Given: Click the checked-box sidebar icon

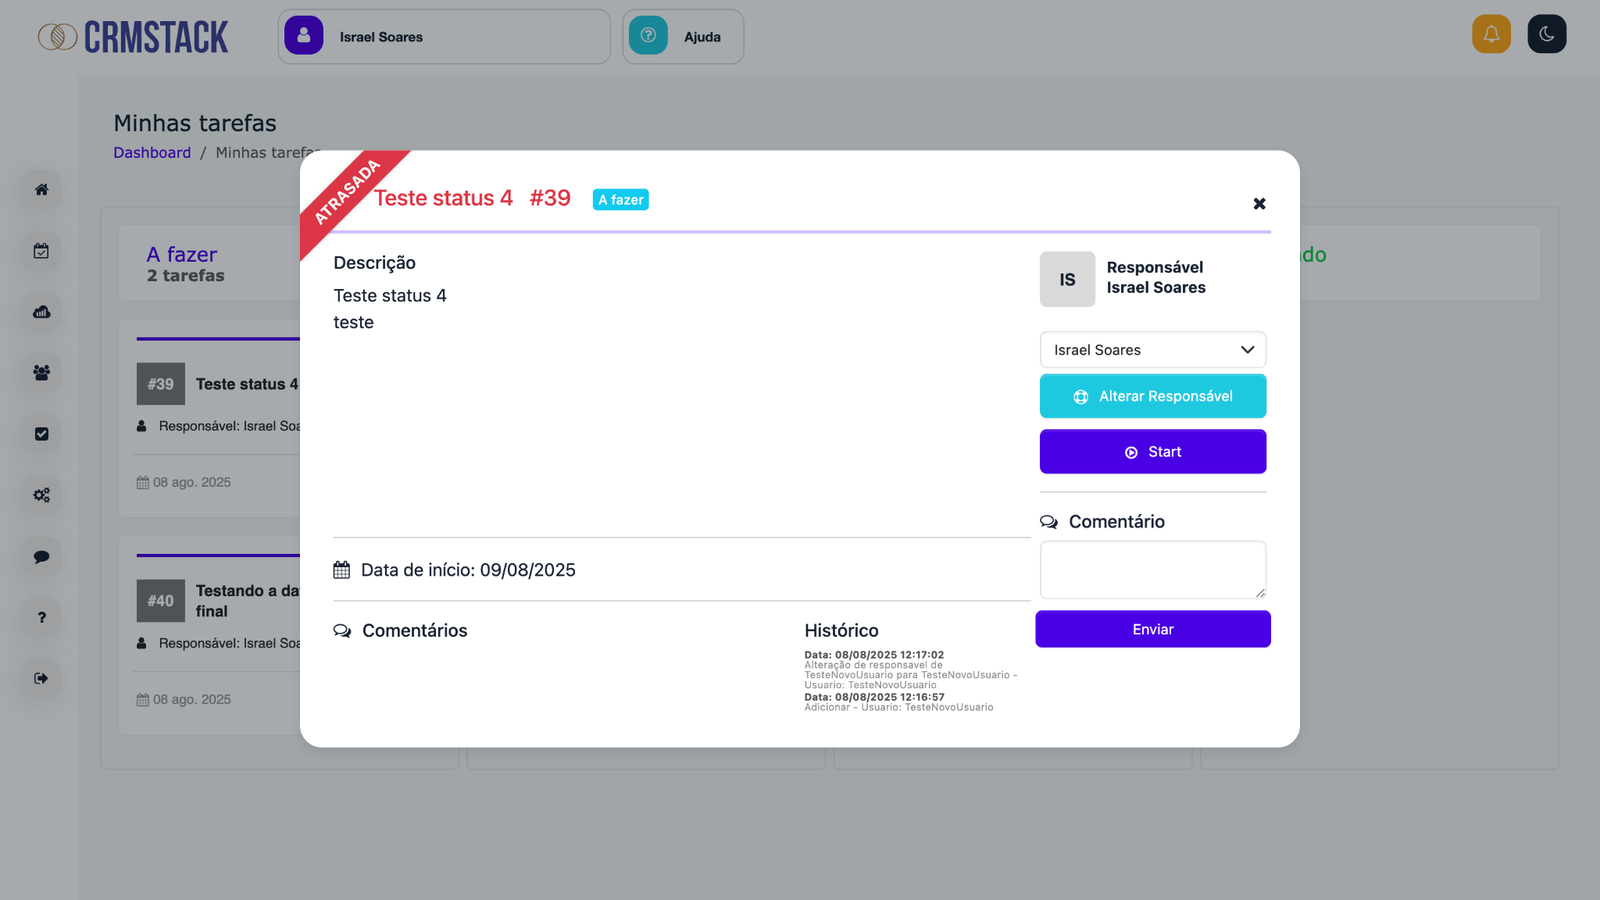Looking at the screenshot, I should tap(41, 434).
